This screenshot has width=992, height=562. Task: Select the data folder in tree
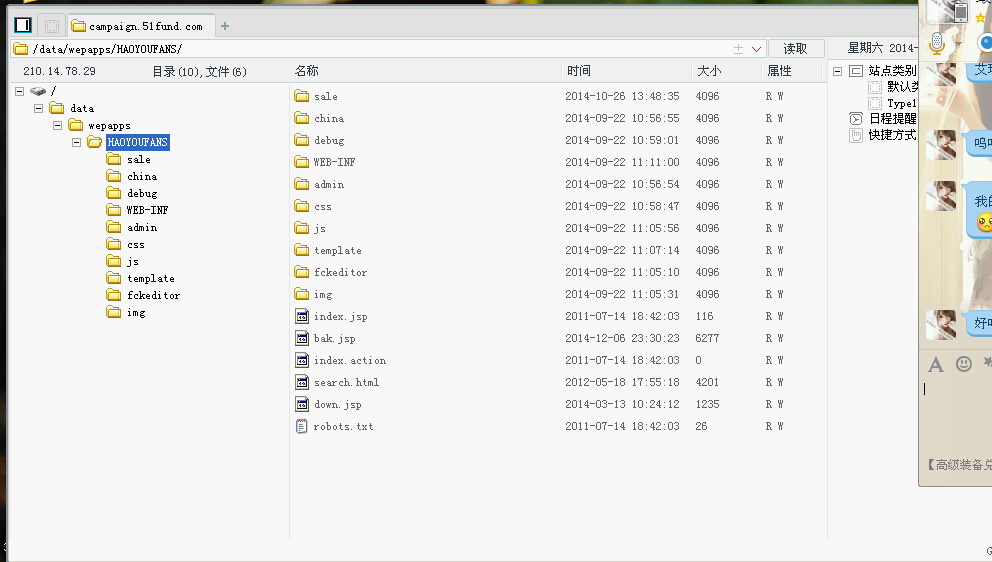[82, 108]
